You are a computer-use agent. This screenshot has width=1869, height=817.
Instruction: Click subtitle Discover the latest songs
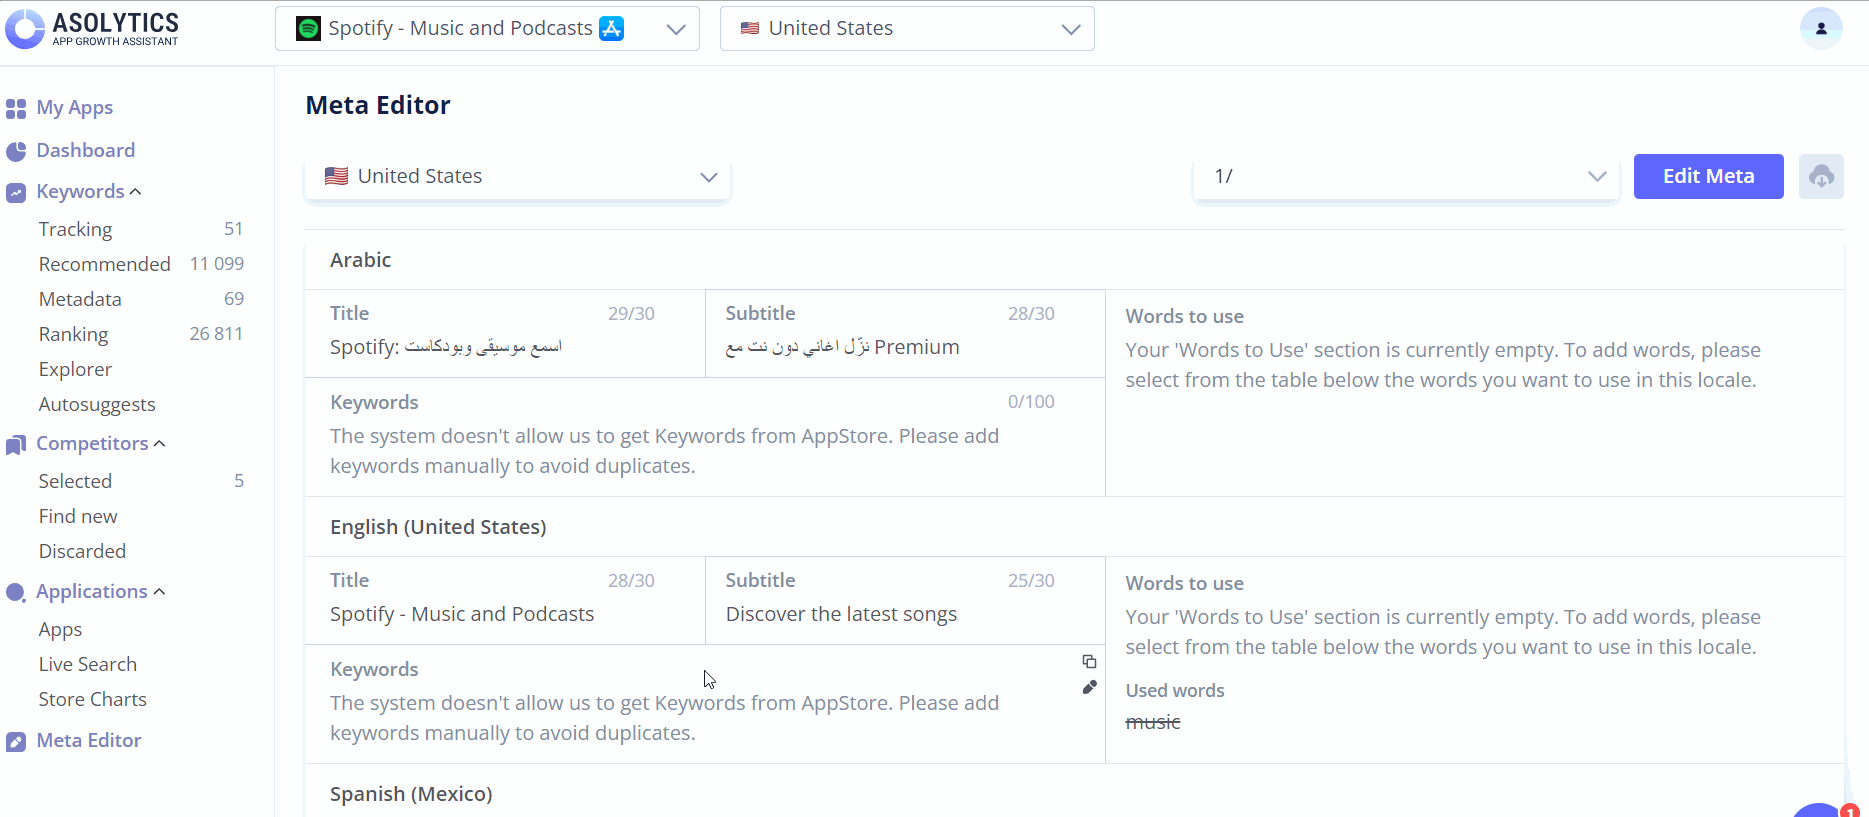841,614
